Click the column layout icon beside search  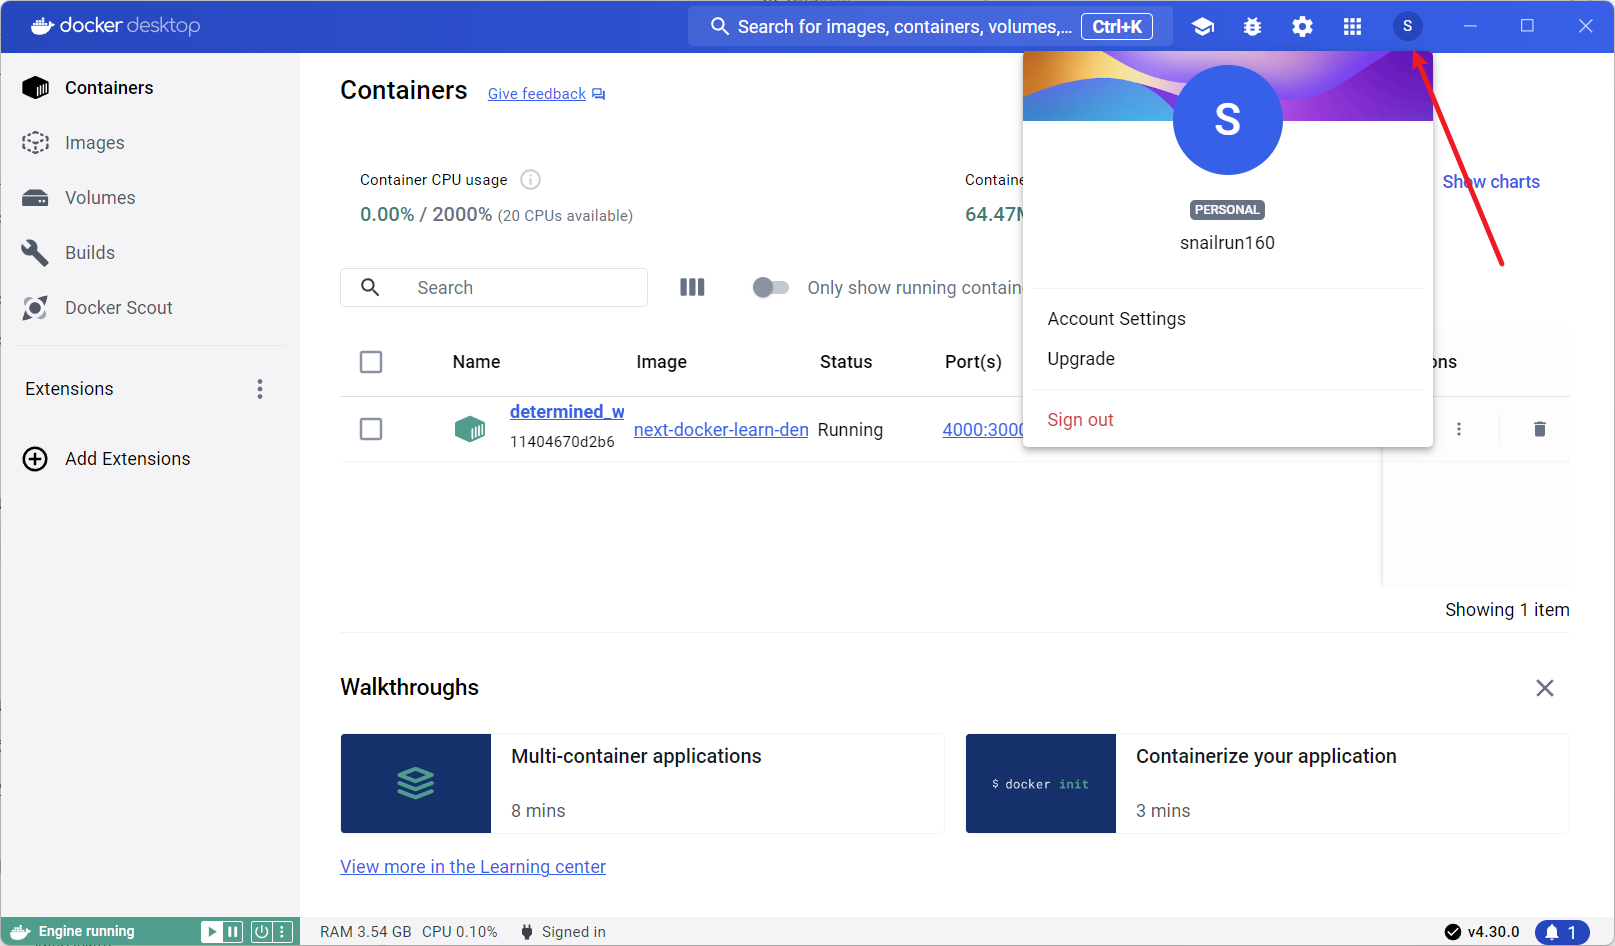tap(692, 288)
